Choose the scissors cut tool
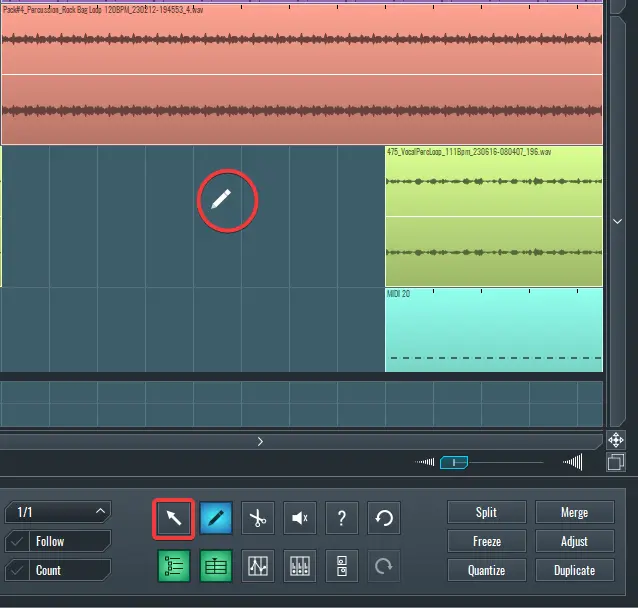Viewport: 638px width, 608px height. click(258, 518)
